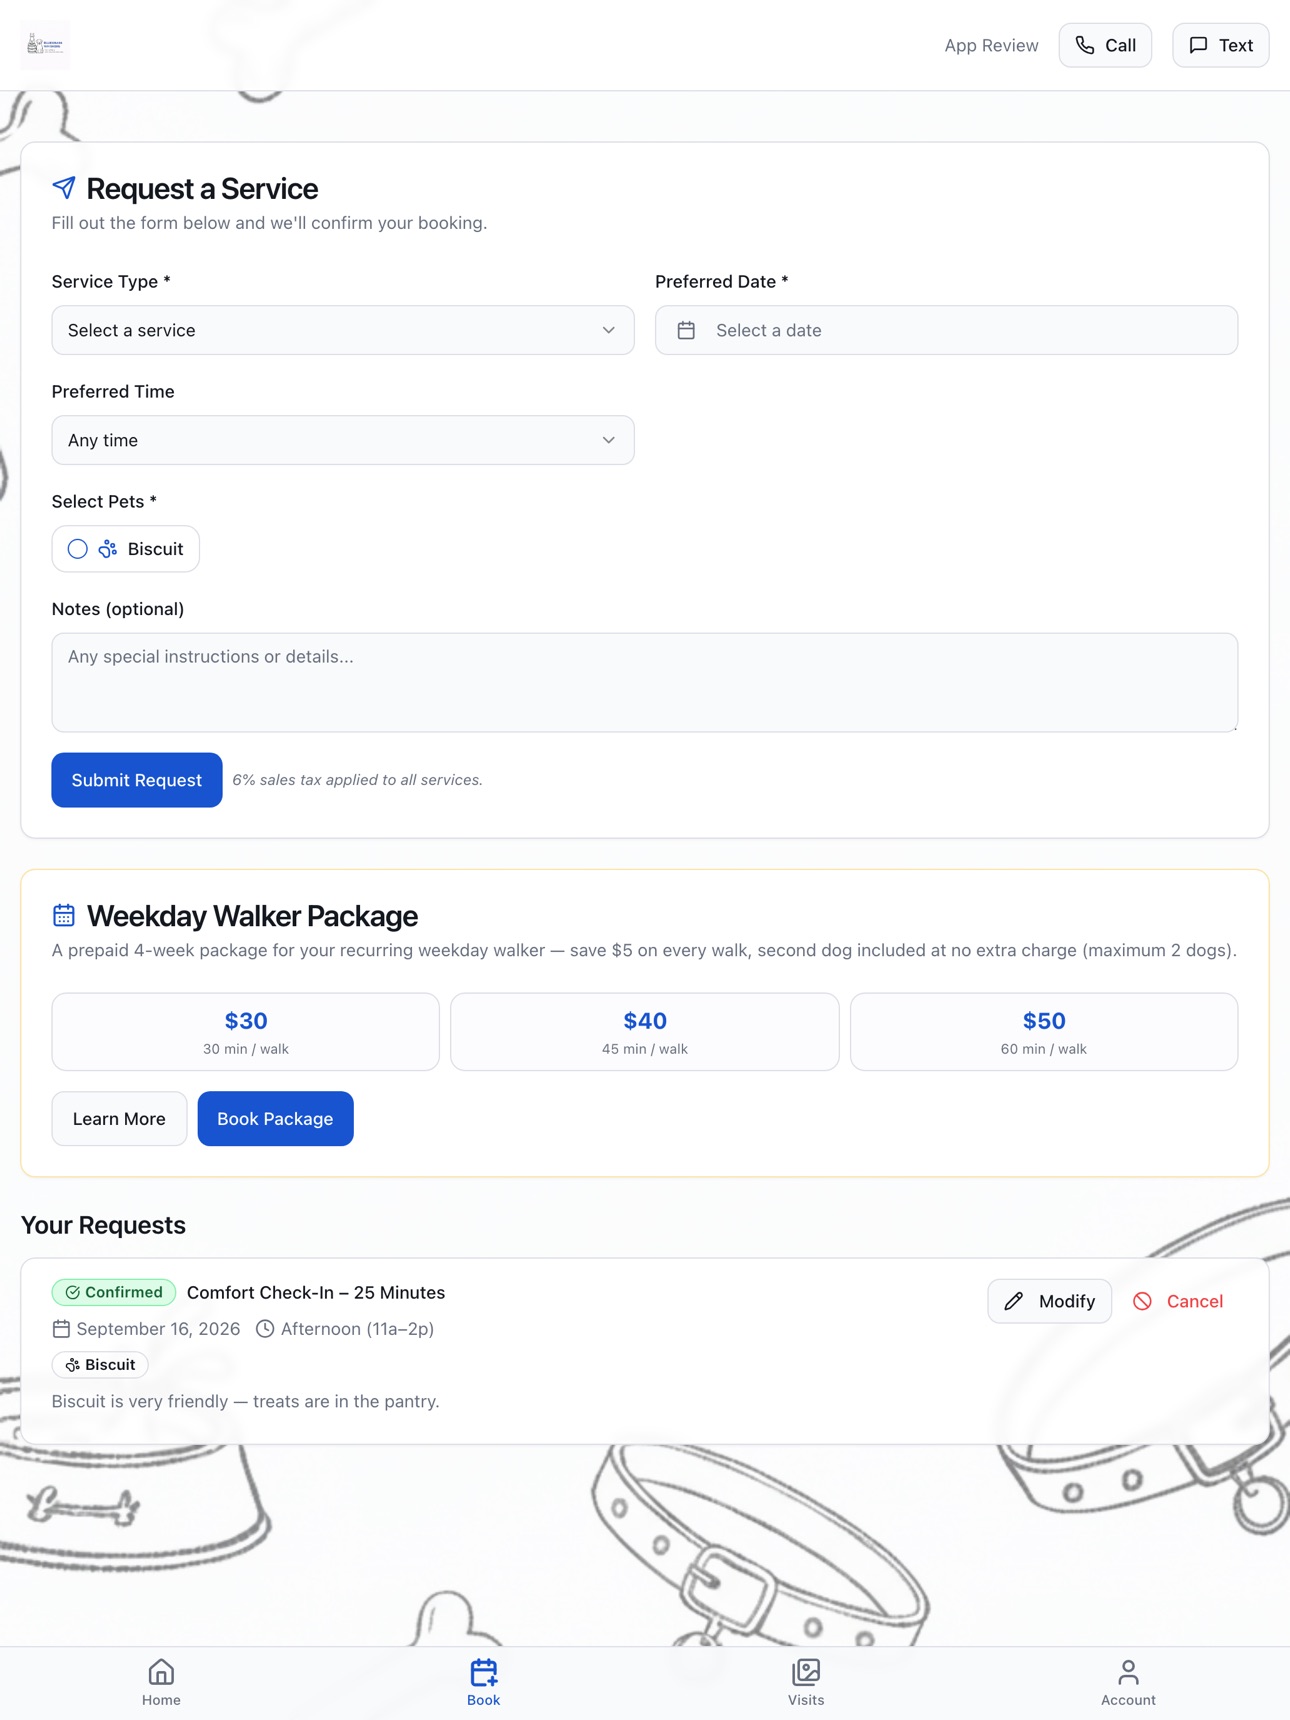Screen dimensions: 1290x1720
Task: Expand the Service Type dropdown
Action: 343,330
